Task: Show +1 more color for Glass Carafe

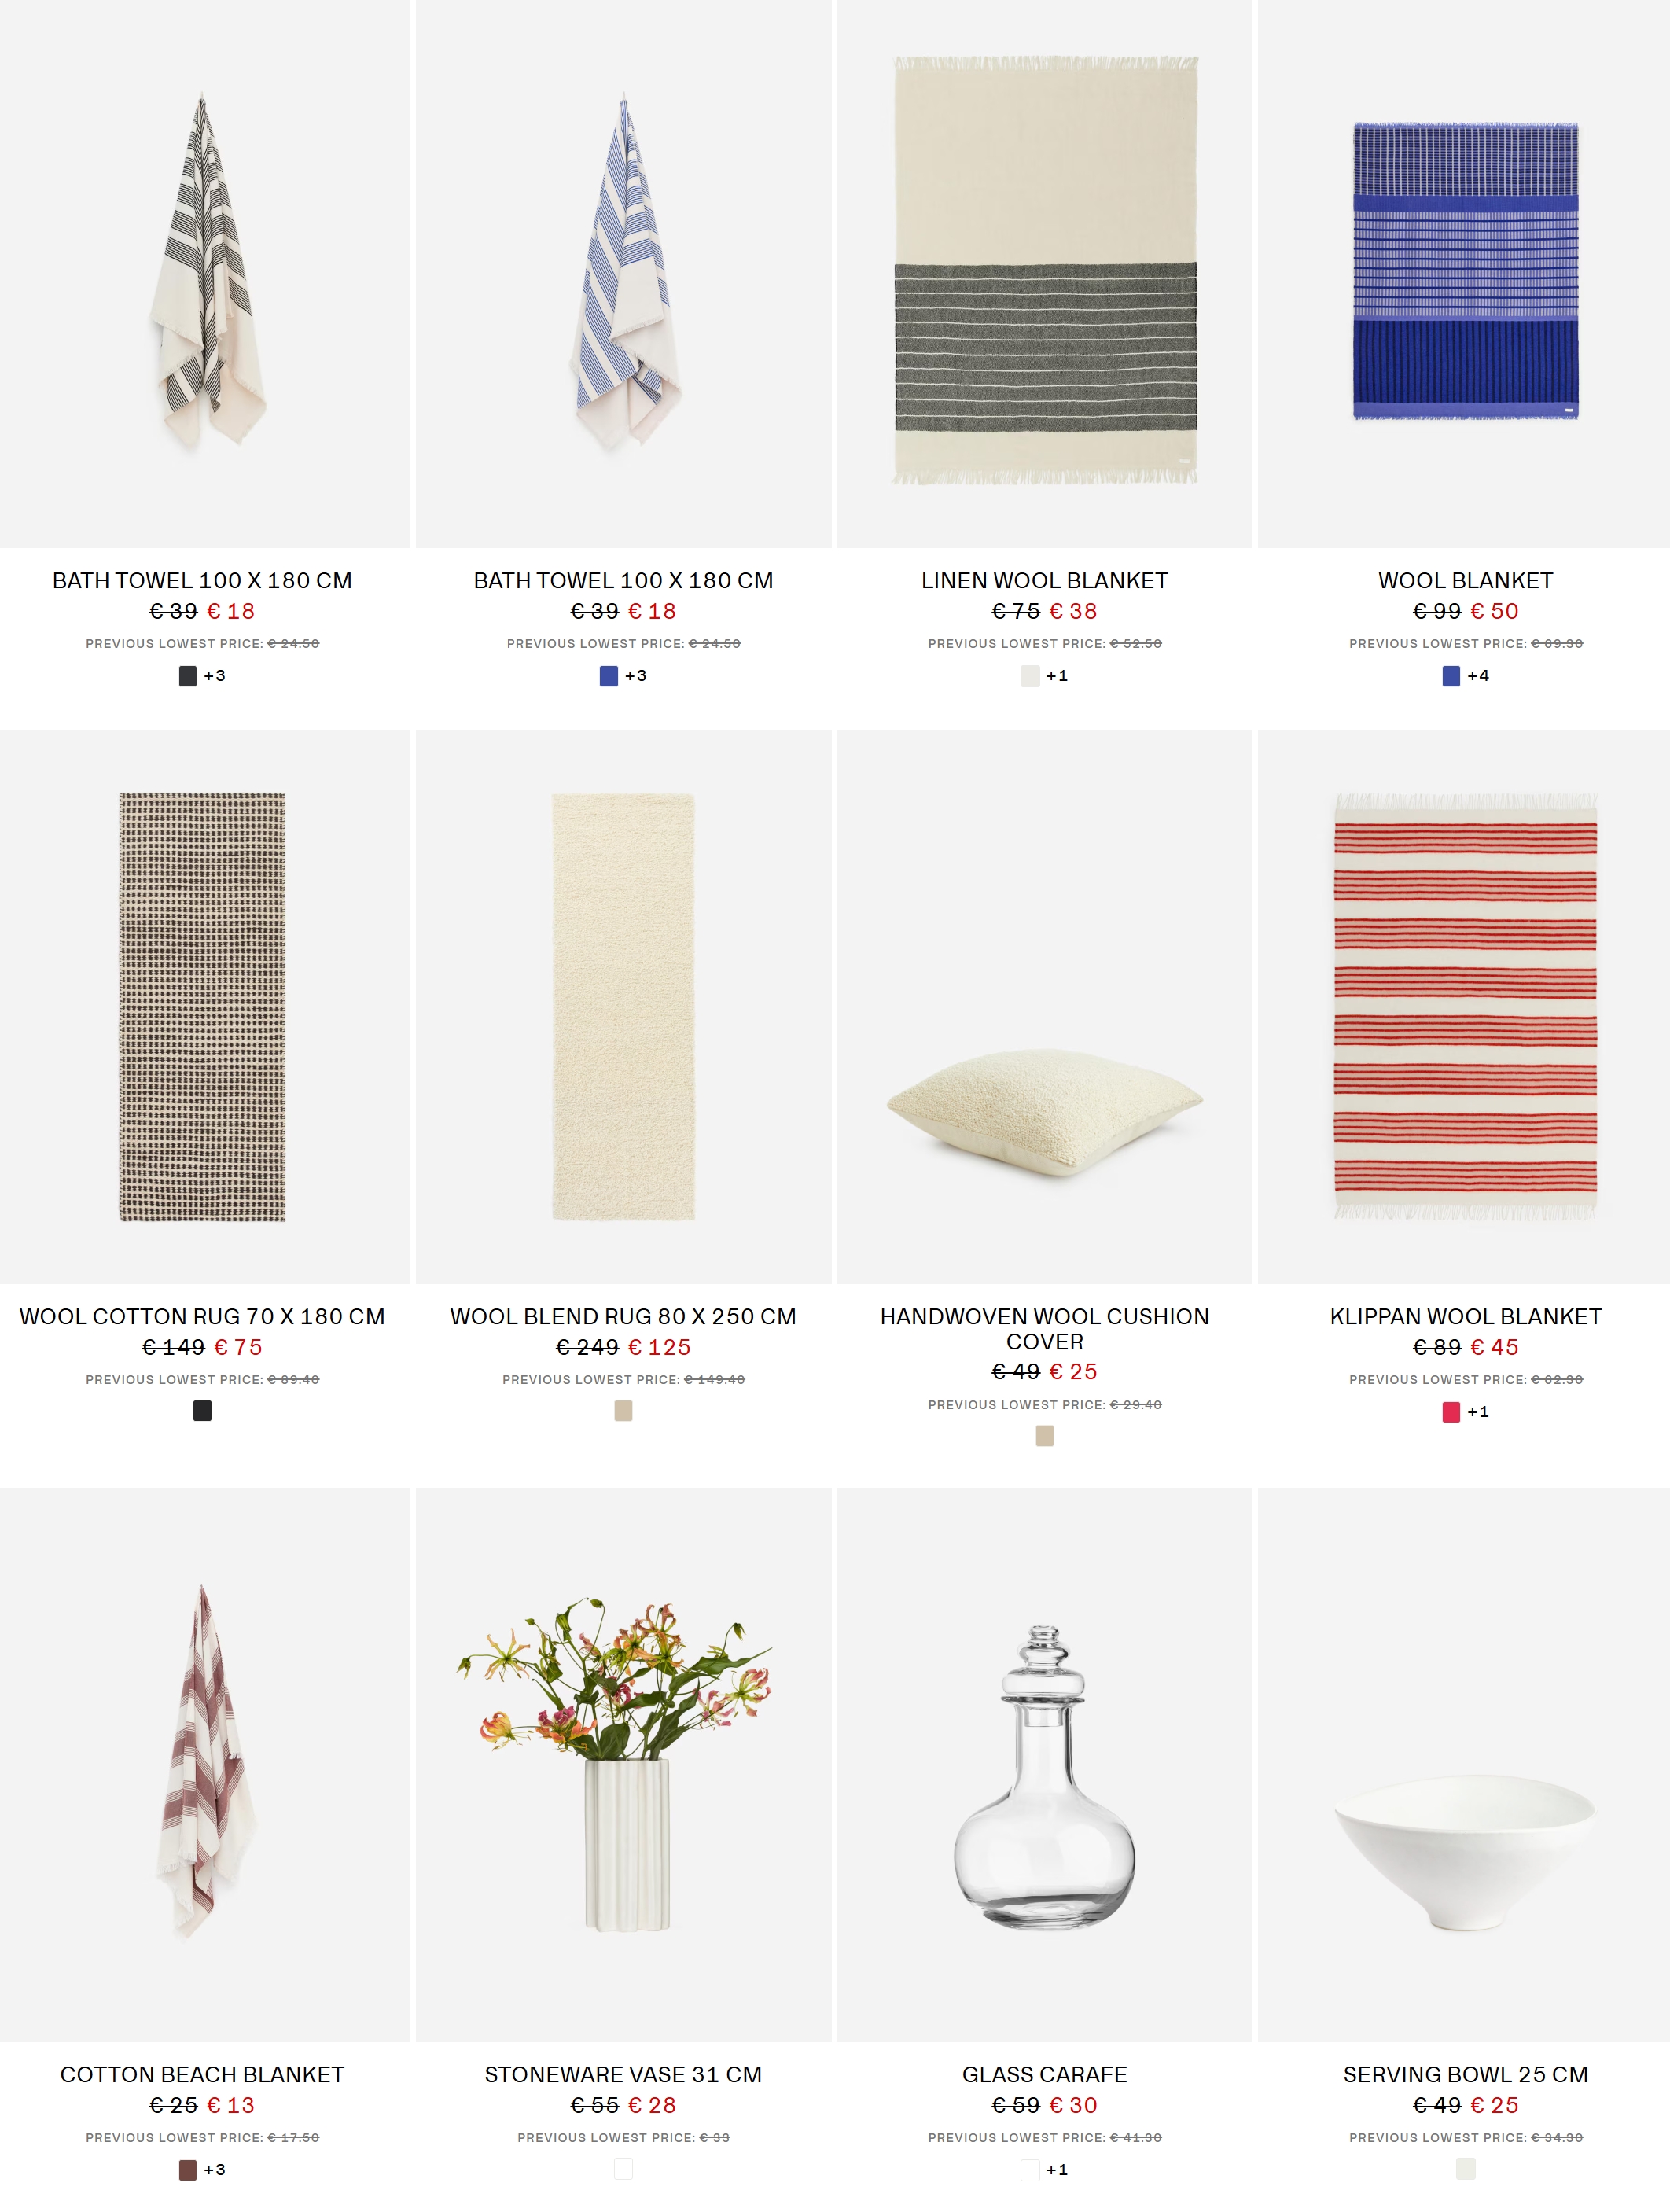Action: [1057, 2170]
